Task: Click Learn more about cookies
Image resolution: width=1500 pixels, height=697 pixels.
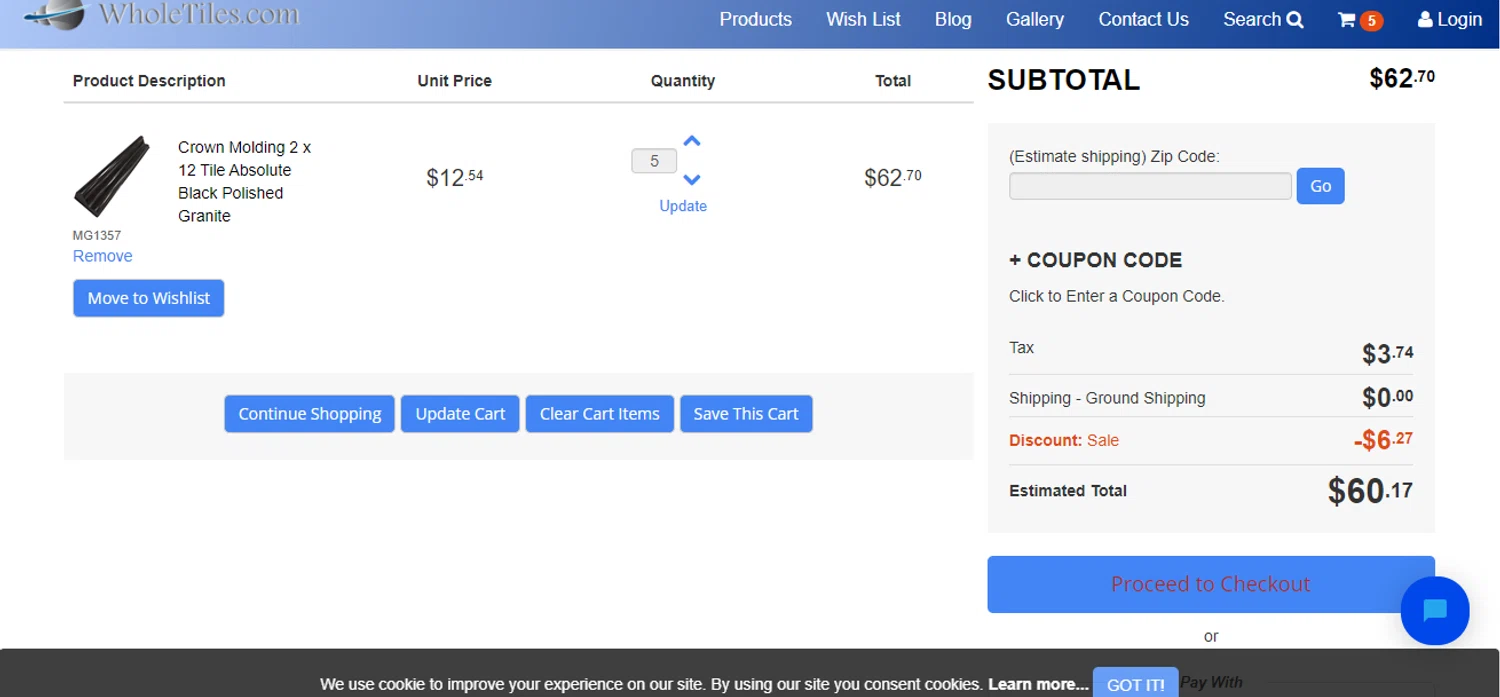Action: 1038,684
